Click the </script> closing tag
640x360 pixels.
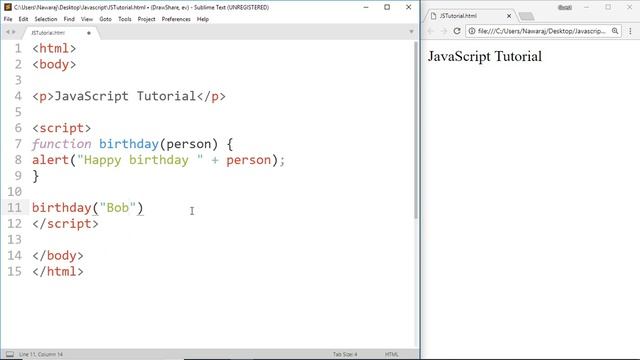tap(65, 224)
